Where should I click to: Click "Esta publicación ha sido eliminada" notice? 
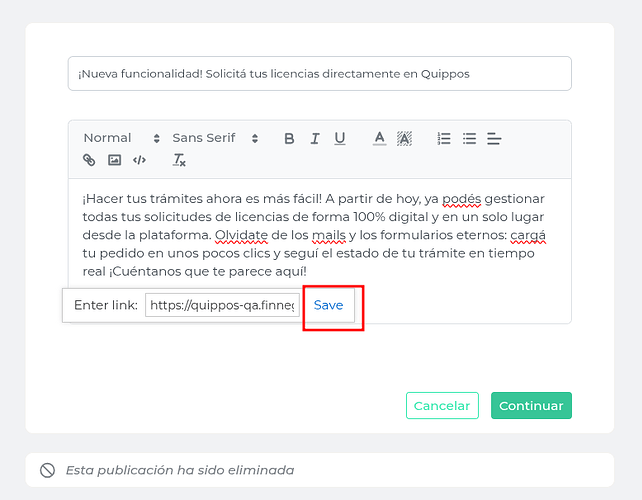pos(180,470)
